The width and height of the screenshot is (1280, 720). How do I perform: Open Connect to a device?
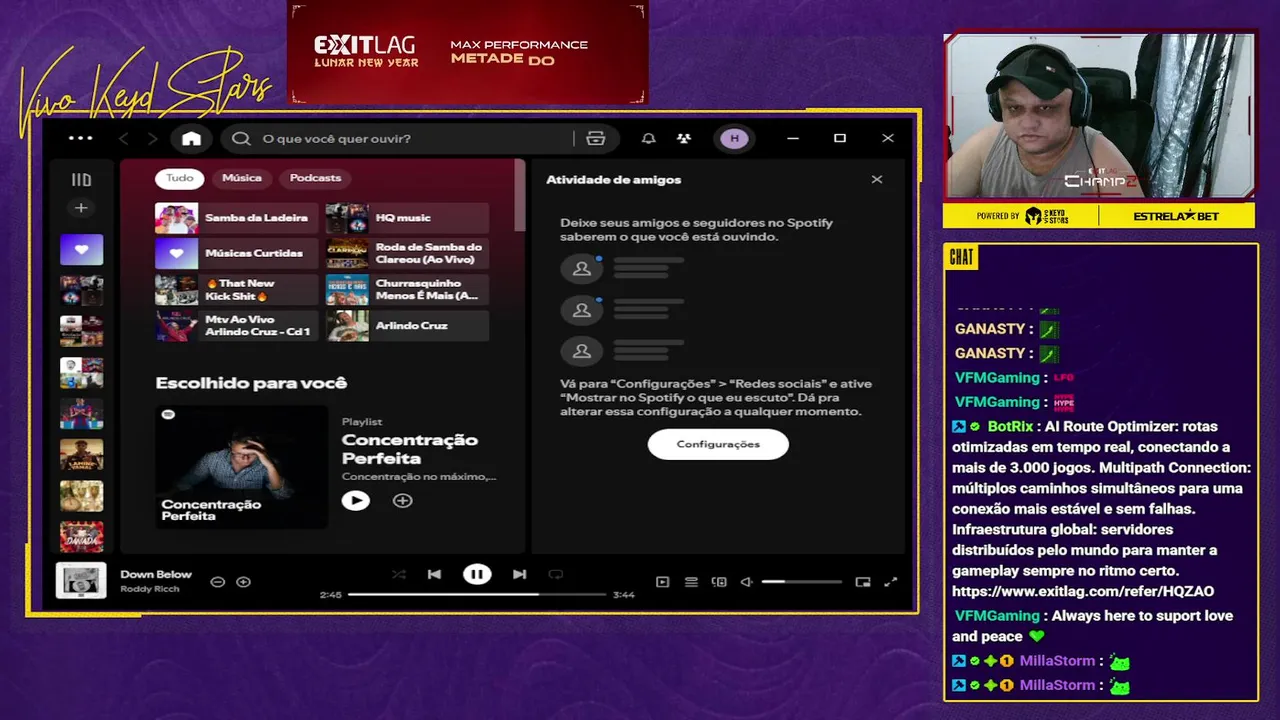pos(719,582)
